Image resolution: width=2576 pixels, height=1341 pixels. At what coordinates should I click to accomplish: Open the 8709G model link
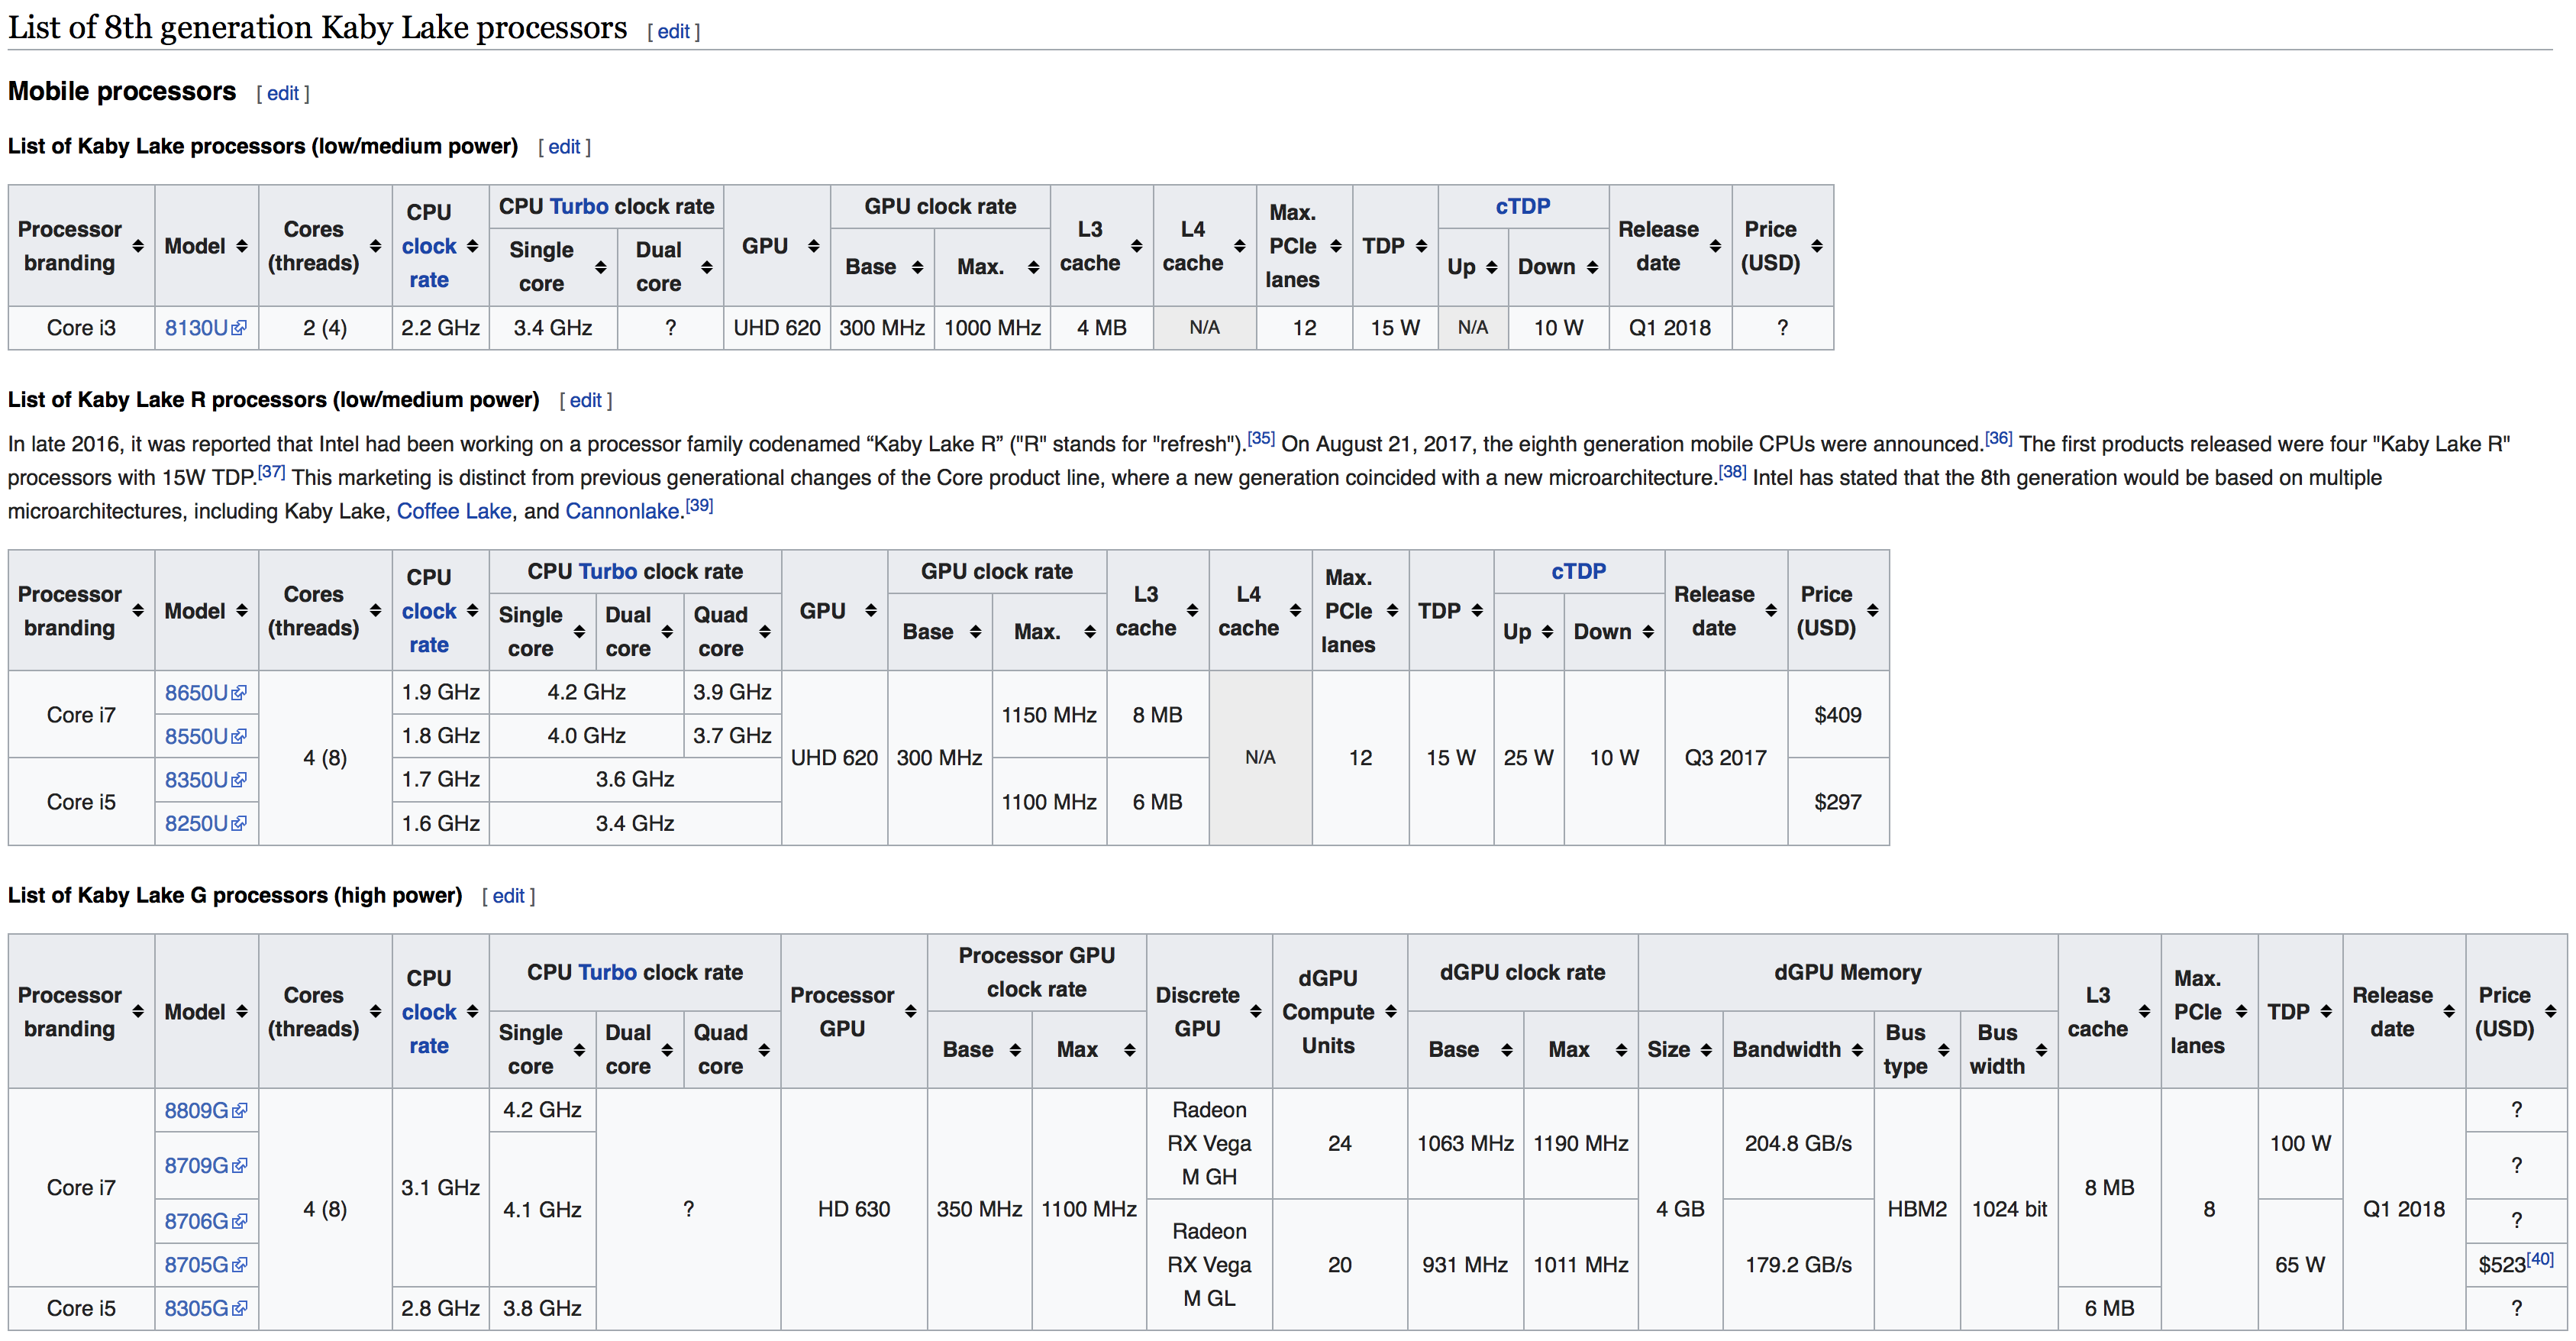196,1166
